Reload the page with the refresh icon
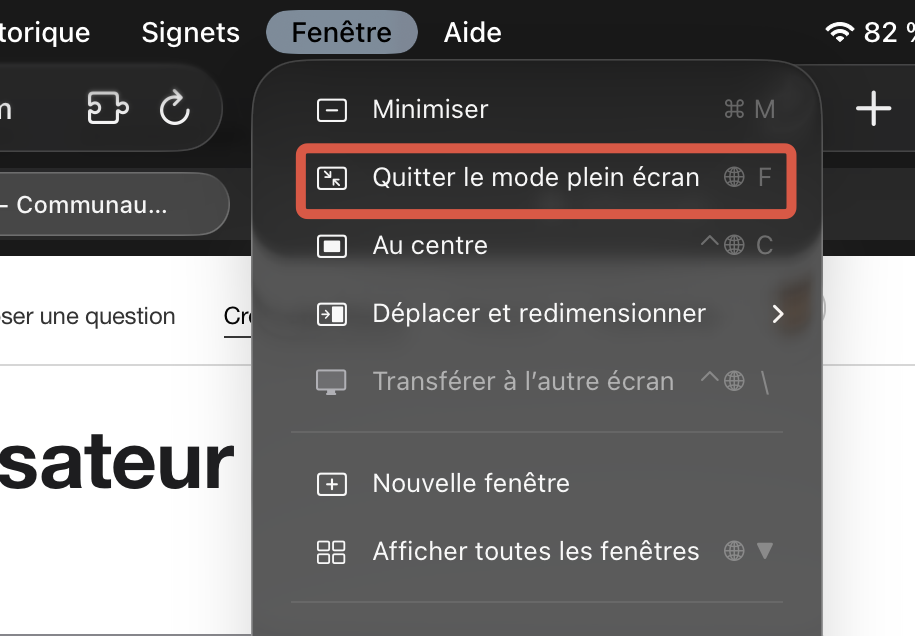The height and width of the screenshot is (636, 915). 175,108
